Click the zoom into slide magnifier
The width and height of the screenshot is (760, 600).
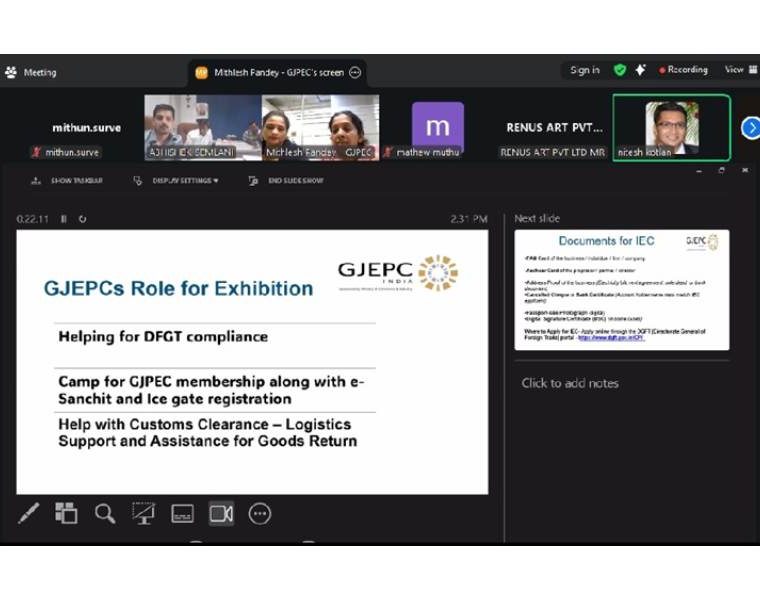pyautogui.click(x=105, y=514)
